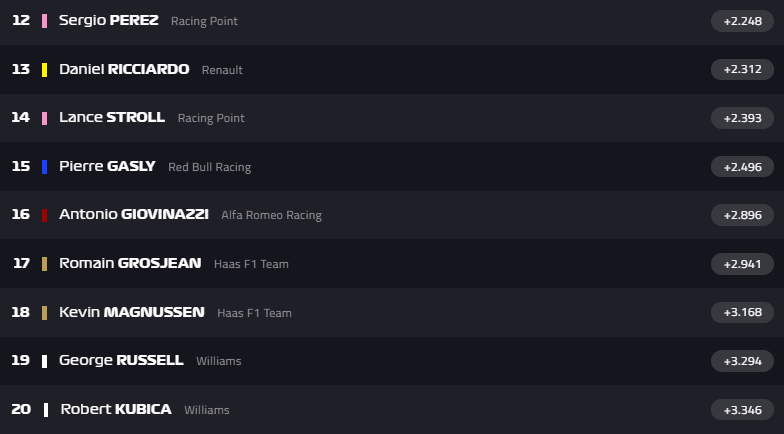Click Sergio Perez driver name
The image size is (784, 434).
(x=108, y=20)
